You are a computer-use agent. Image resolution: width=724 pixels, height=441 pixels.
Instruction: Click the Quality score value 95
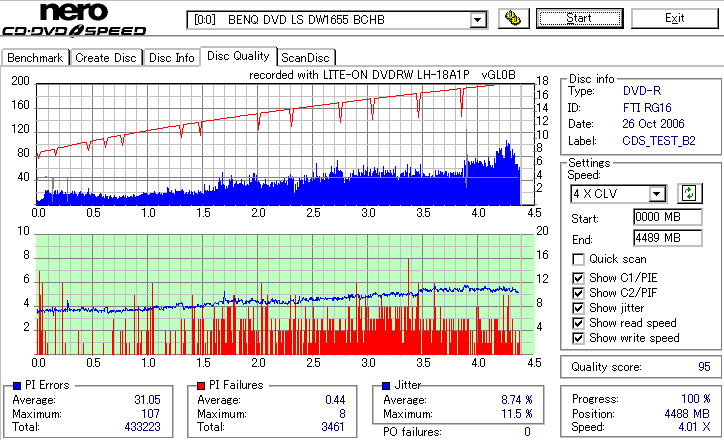[704, 367]
